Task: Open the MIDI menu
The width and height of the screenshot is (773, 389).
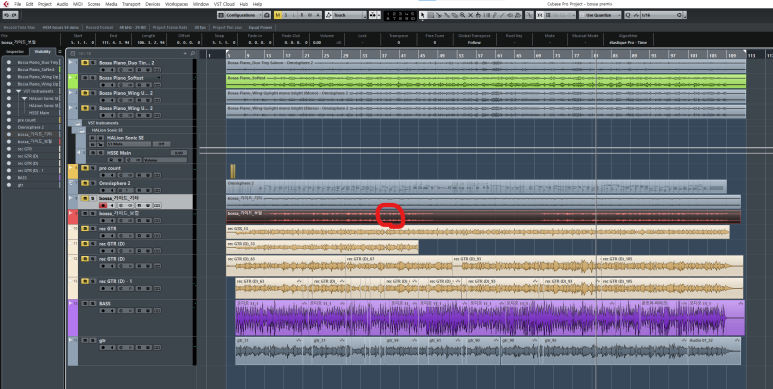Action: 78,4
